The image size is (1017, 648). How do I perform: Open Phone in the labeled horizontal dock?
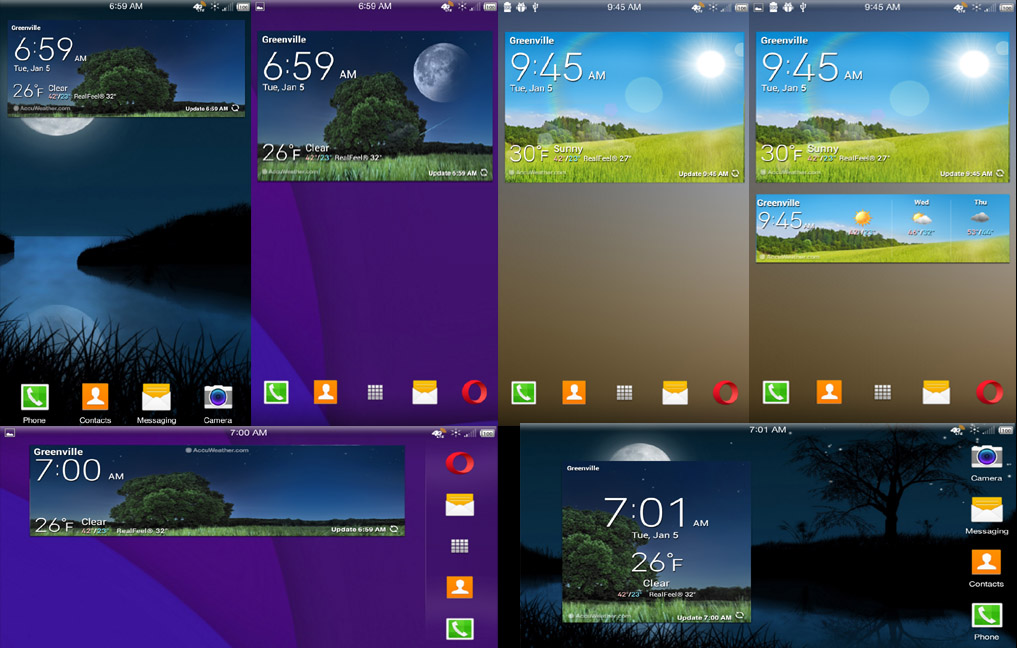(35, 397)
